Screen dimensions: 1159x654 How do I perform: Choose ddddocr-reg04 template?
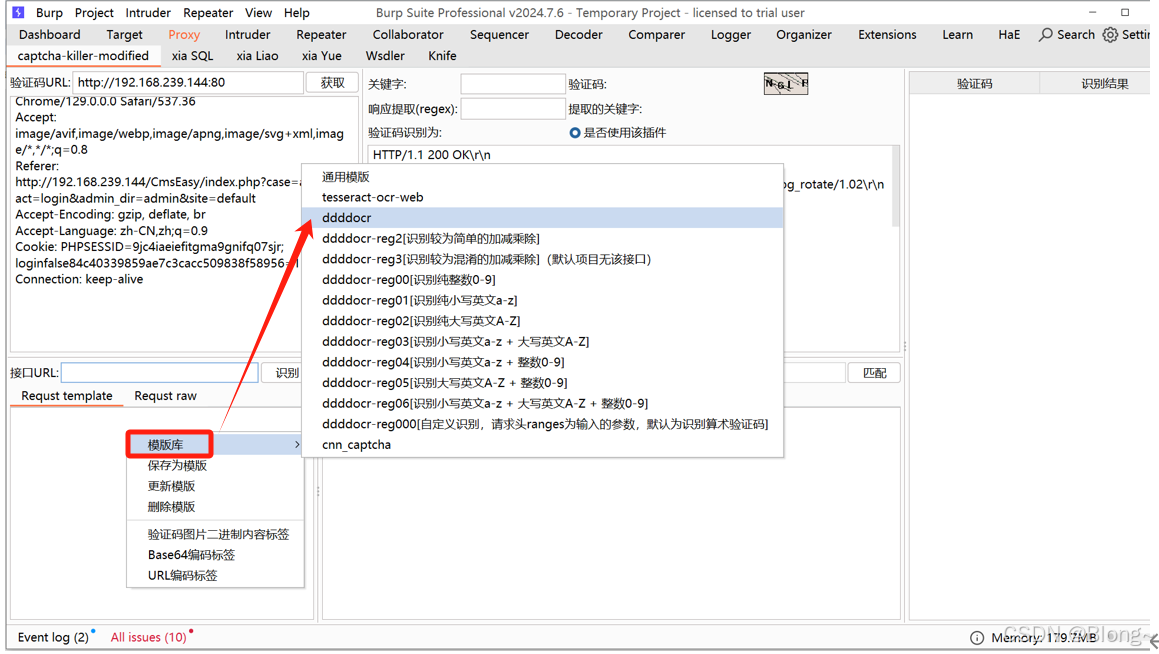(543, 362)
